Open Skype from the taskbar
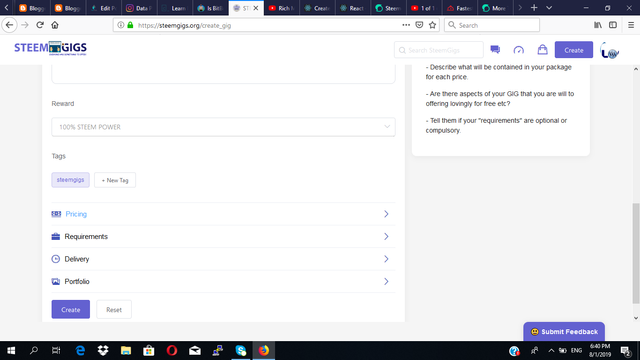This screenshot has height=360, width=640. pos(241,350)
